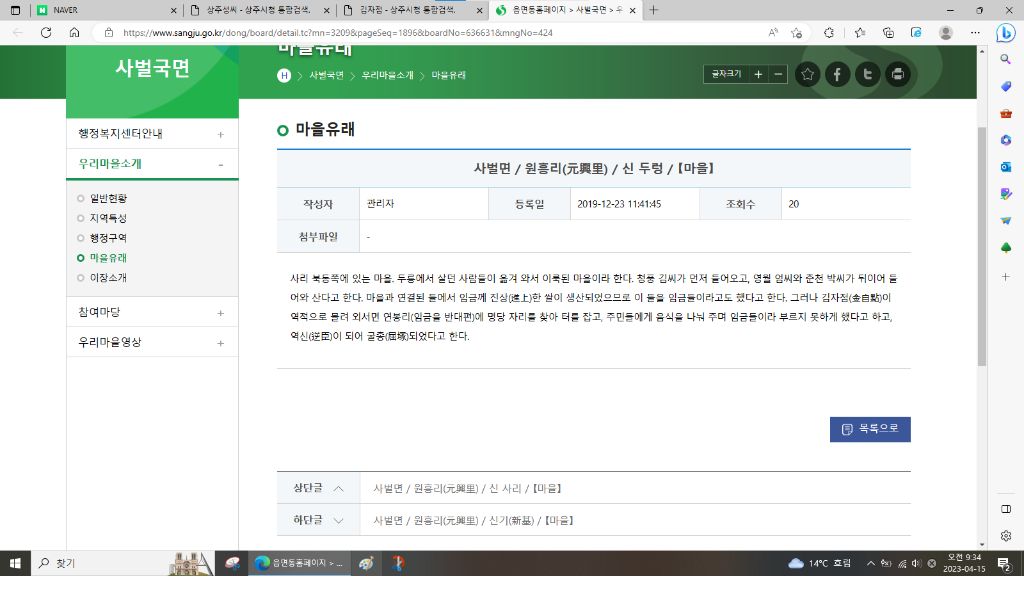Viewport: 1024px width, 603px height.
Task: Expand 행정복지센터안내 menu
Action: (x=221, y=135)
